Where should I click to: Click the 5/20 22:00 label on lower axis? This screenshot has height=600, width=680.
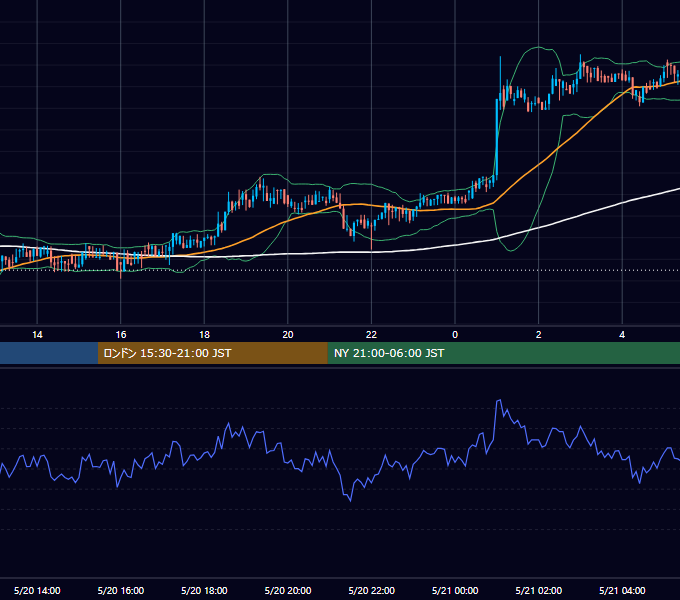(x=372, y=590)
